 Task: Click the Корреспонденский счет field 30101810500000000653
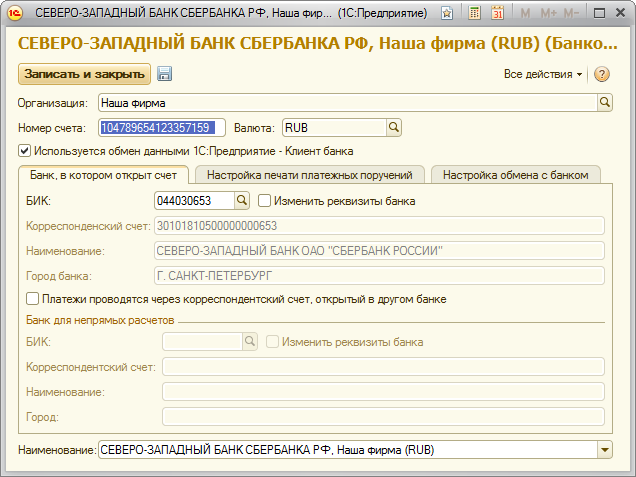[379, 226]
